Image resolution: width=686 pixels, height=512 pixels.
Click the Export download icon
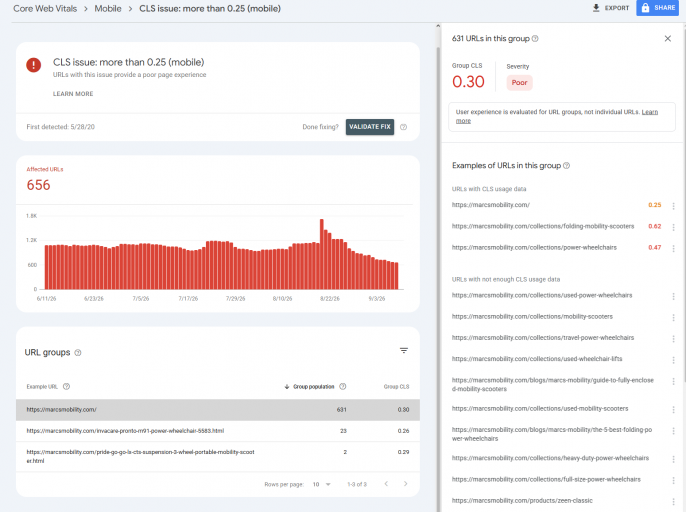click(596, 8)
